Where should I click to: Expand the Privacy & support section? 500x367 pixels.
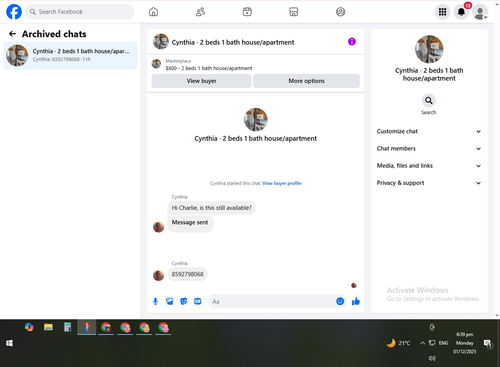[x=429, y=183]
